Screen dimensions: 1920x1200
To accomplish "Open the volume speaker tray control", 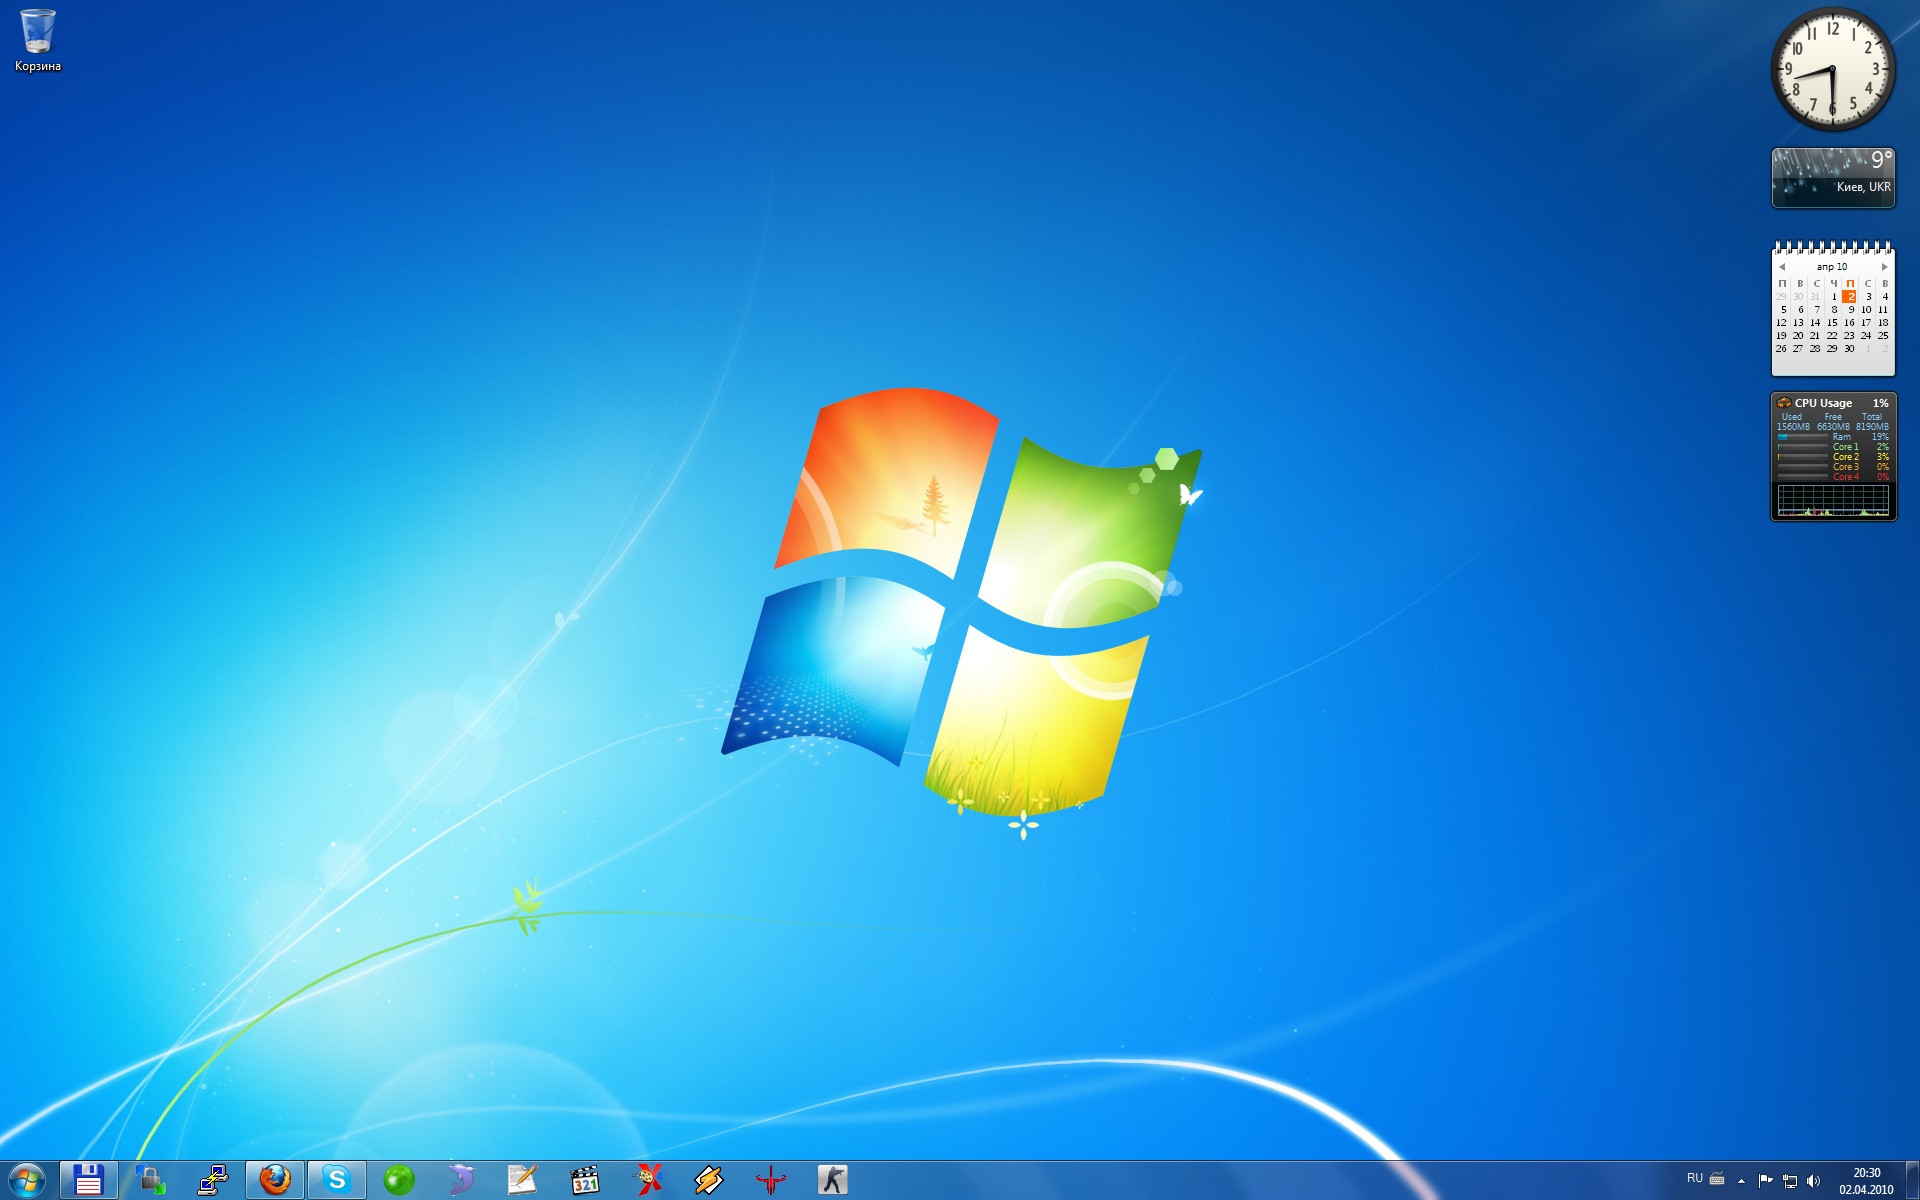I will click(x=1814, y=1181).
